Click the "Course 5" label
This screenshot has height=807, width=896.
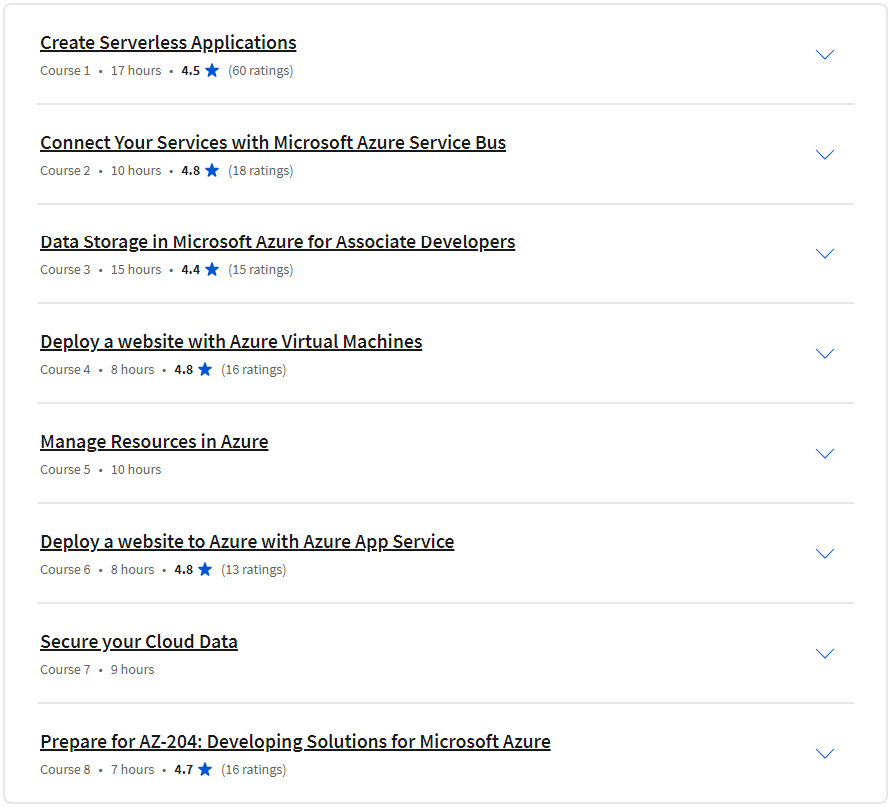point(65,469)
